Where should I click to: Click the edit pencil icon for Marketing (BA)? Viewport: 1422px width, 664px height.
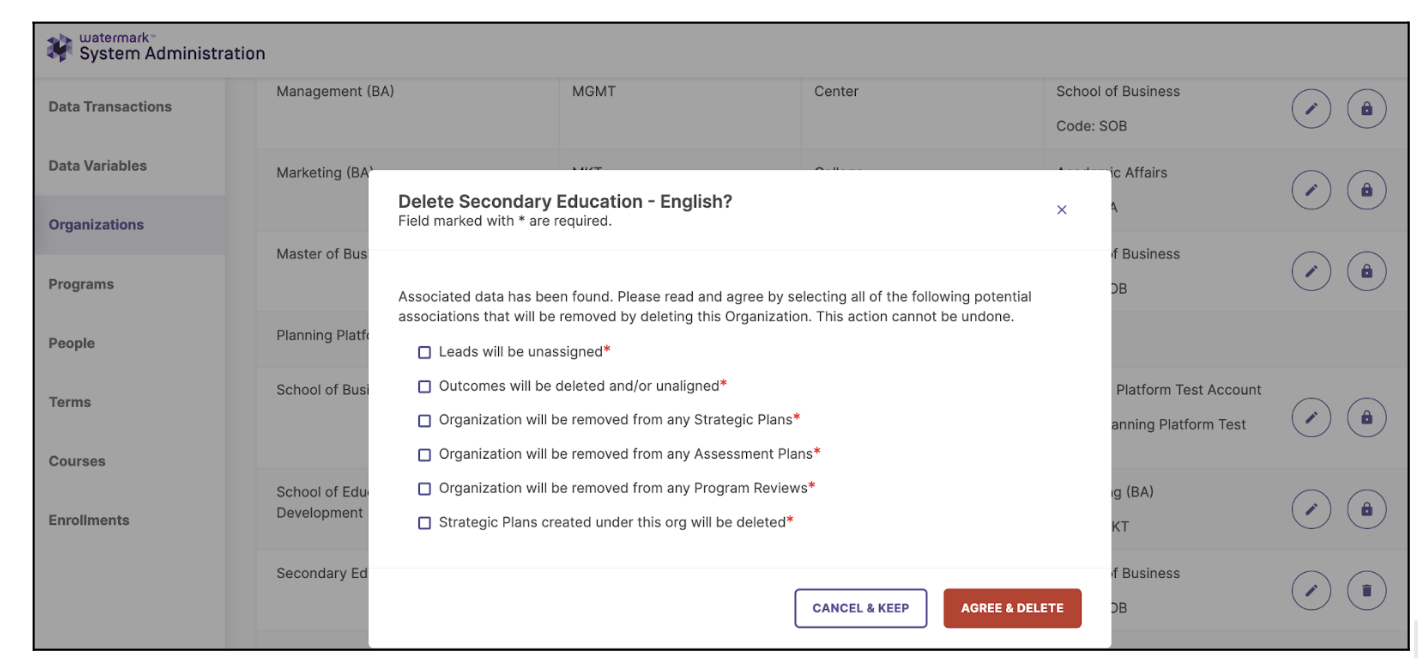[1311, 190]
